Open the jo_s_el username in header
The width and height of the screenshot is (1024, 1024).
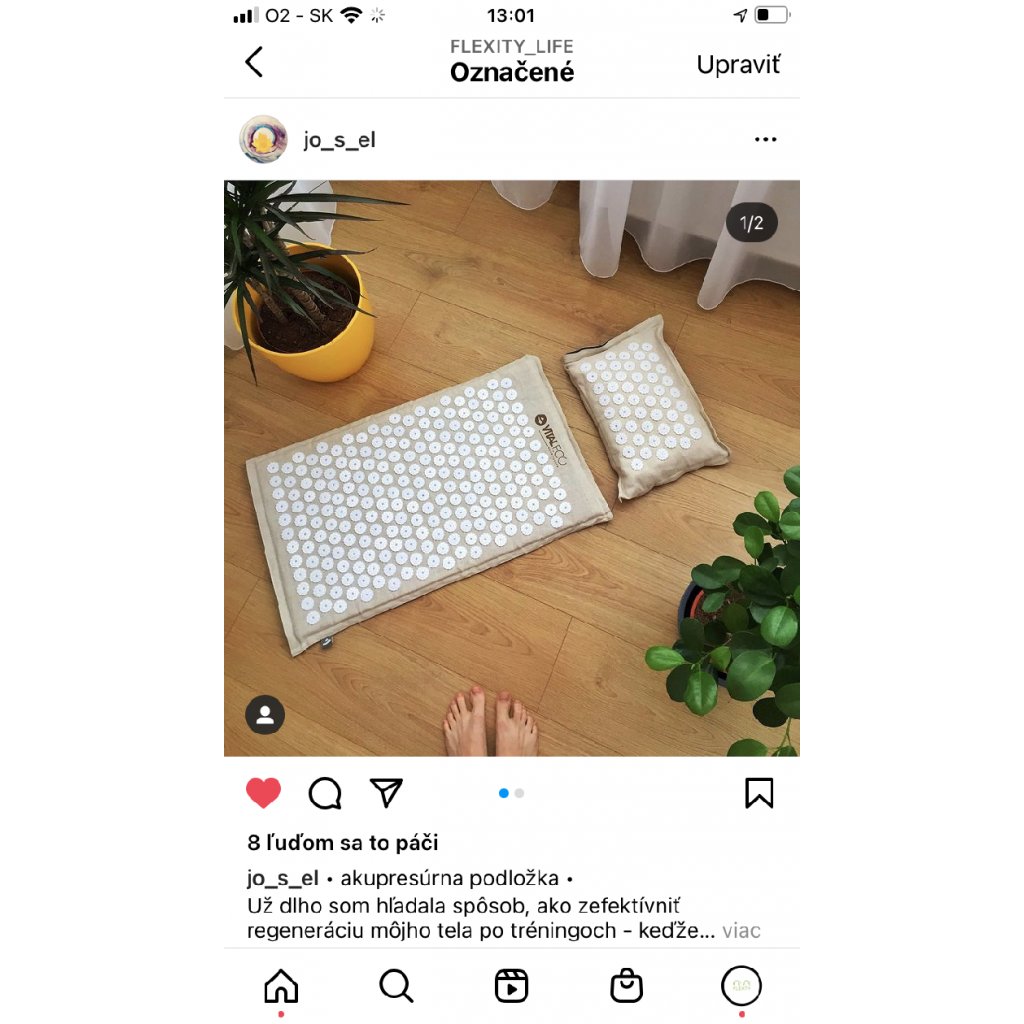(339, 140)
